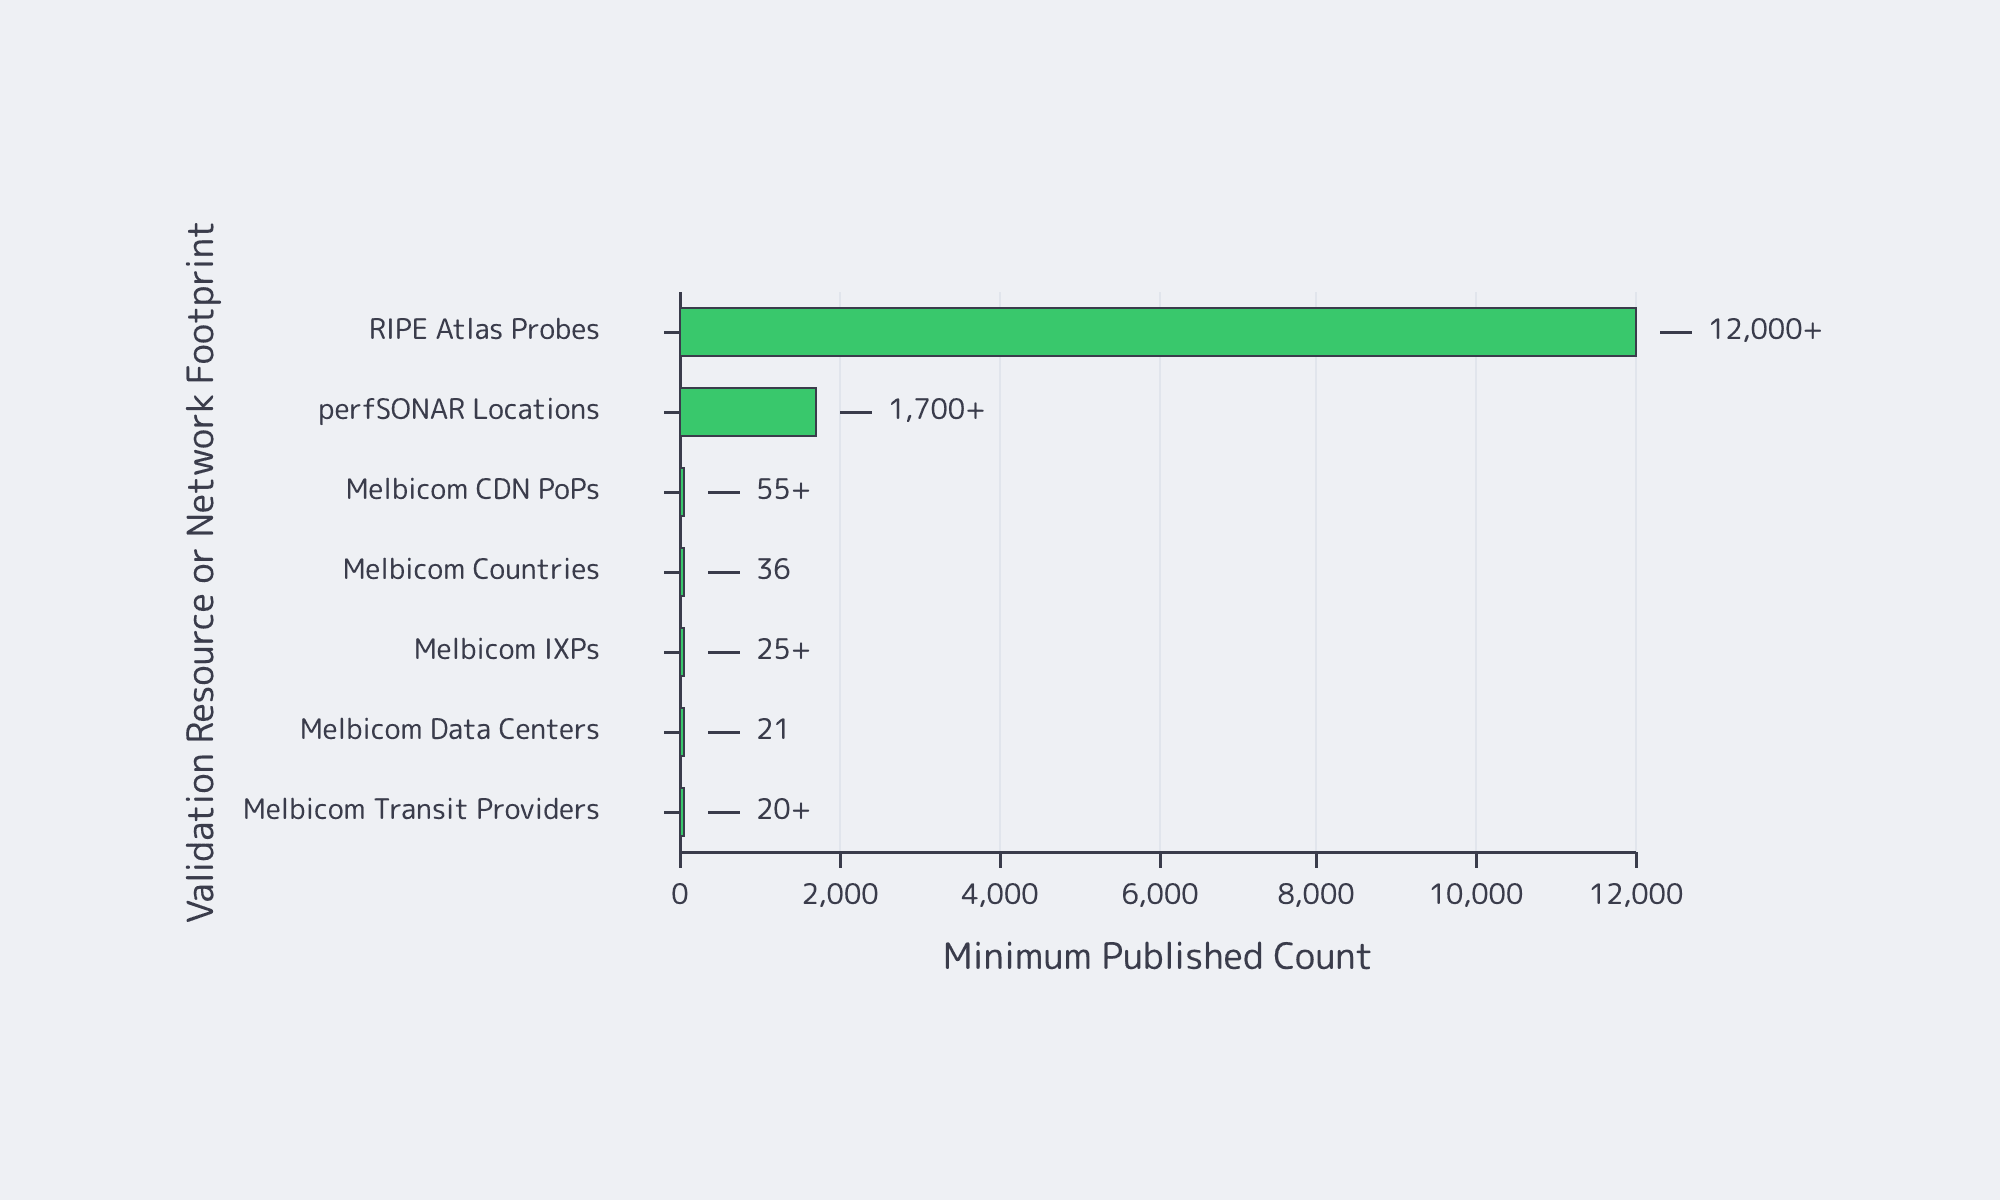Click the Melbicom IXPs bar
The width and height of the screenshot is (2000, 1200).
click(x=683, y=649)
